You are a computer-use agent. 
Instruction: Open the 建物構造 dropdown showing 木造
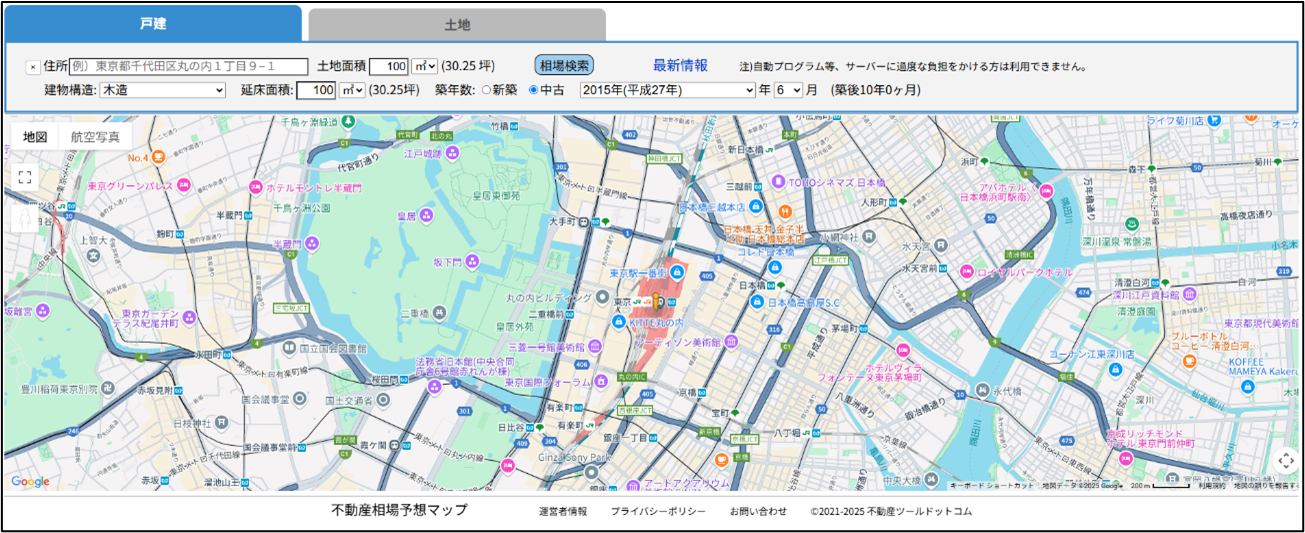162,90
